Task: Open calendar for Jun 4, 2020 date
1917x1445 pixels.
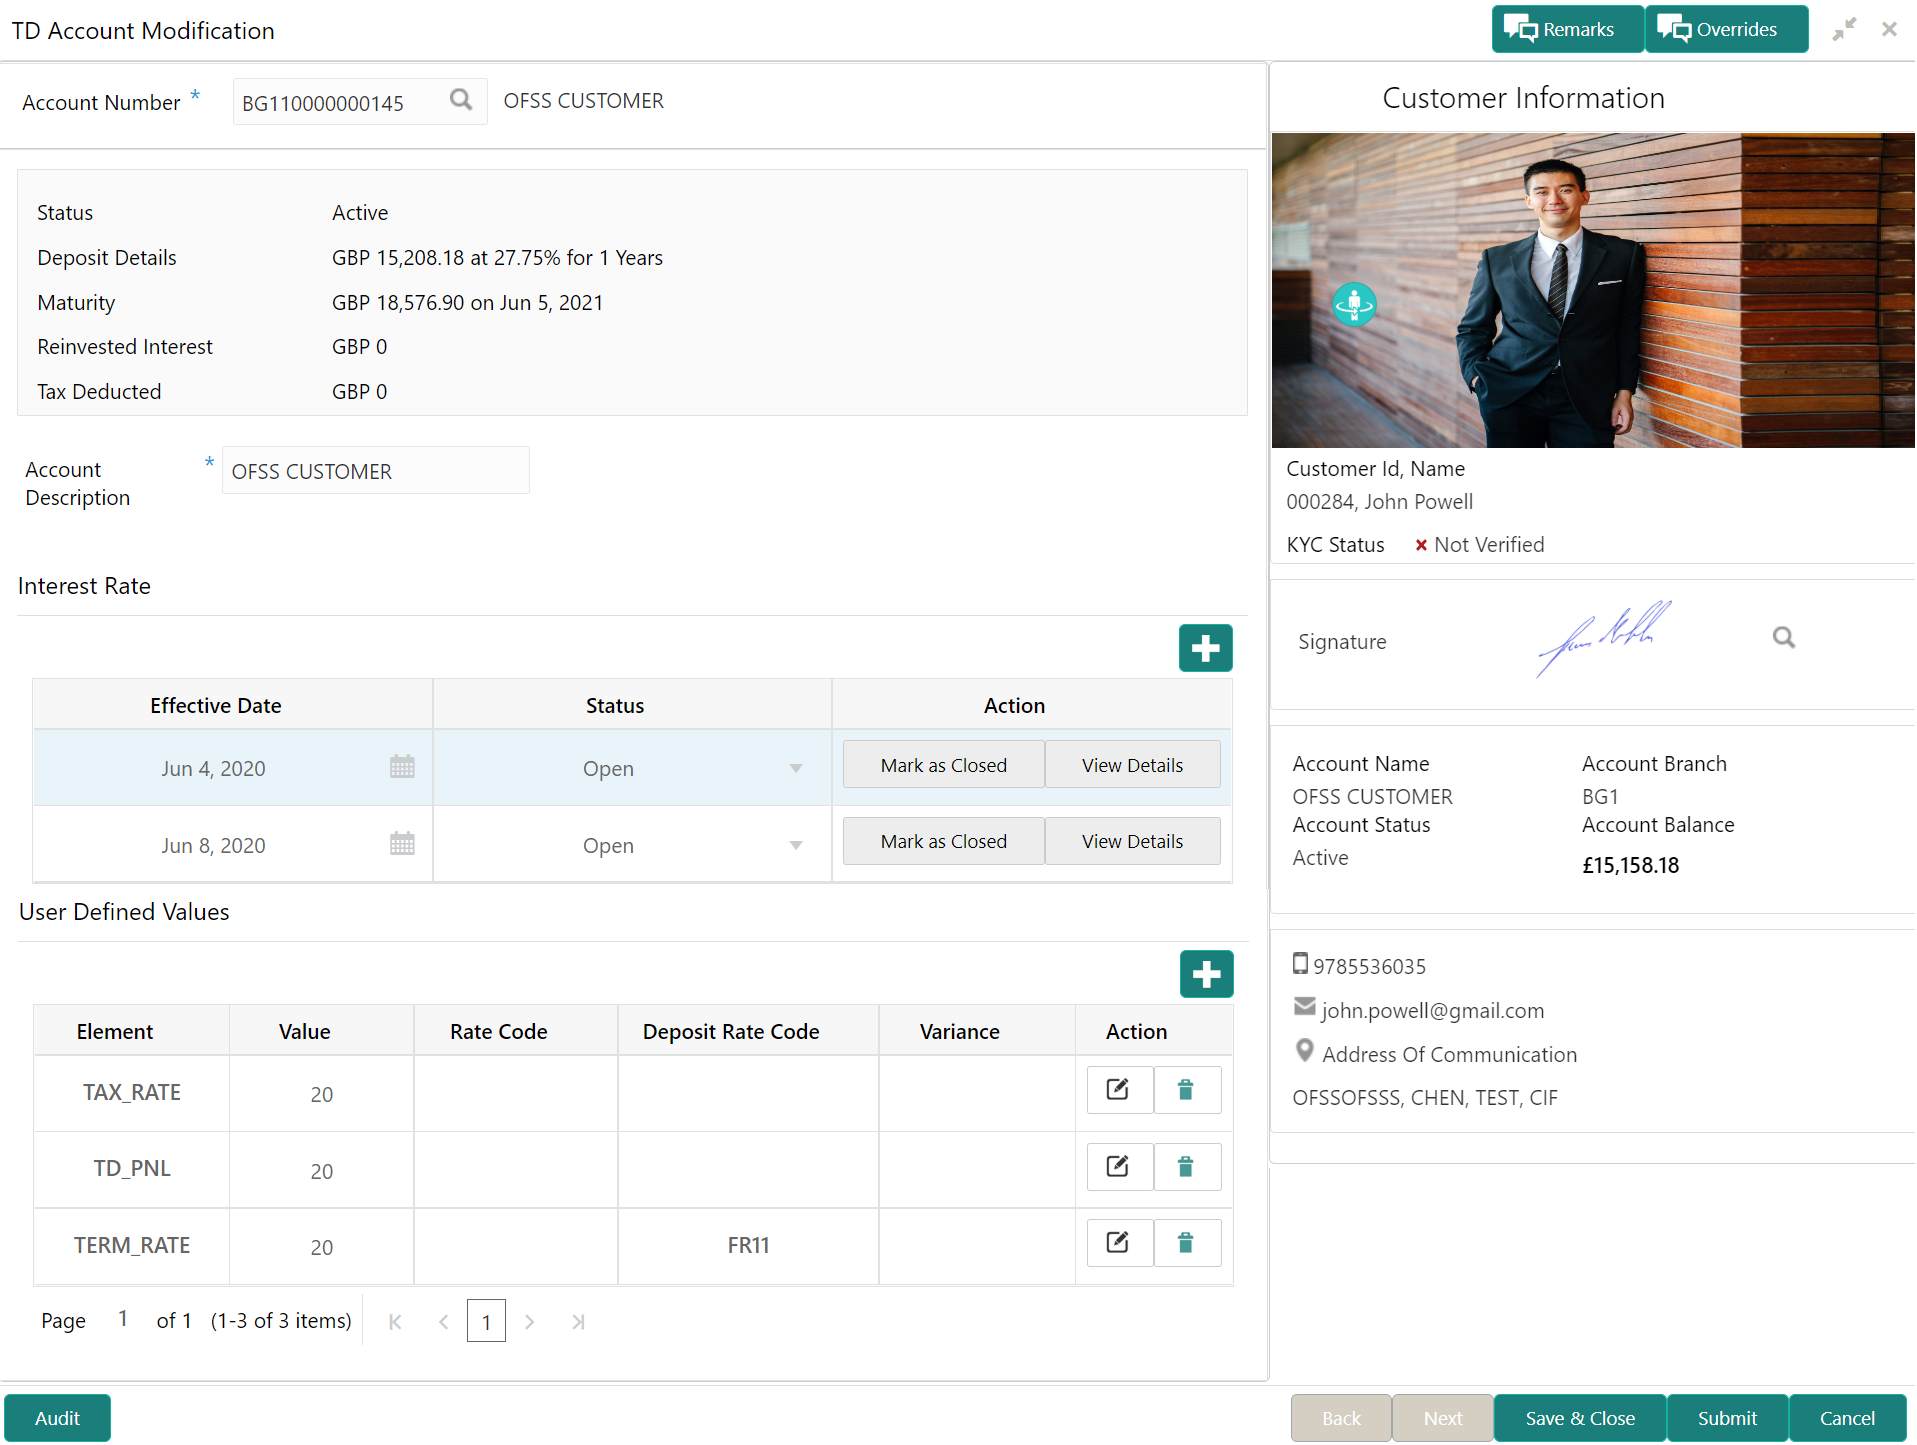Action: tap(402, 767)
